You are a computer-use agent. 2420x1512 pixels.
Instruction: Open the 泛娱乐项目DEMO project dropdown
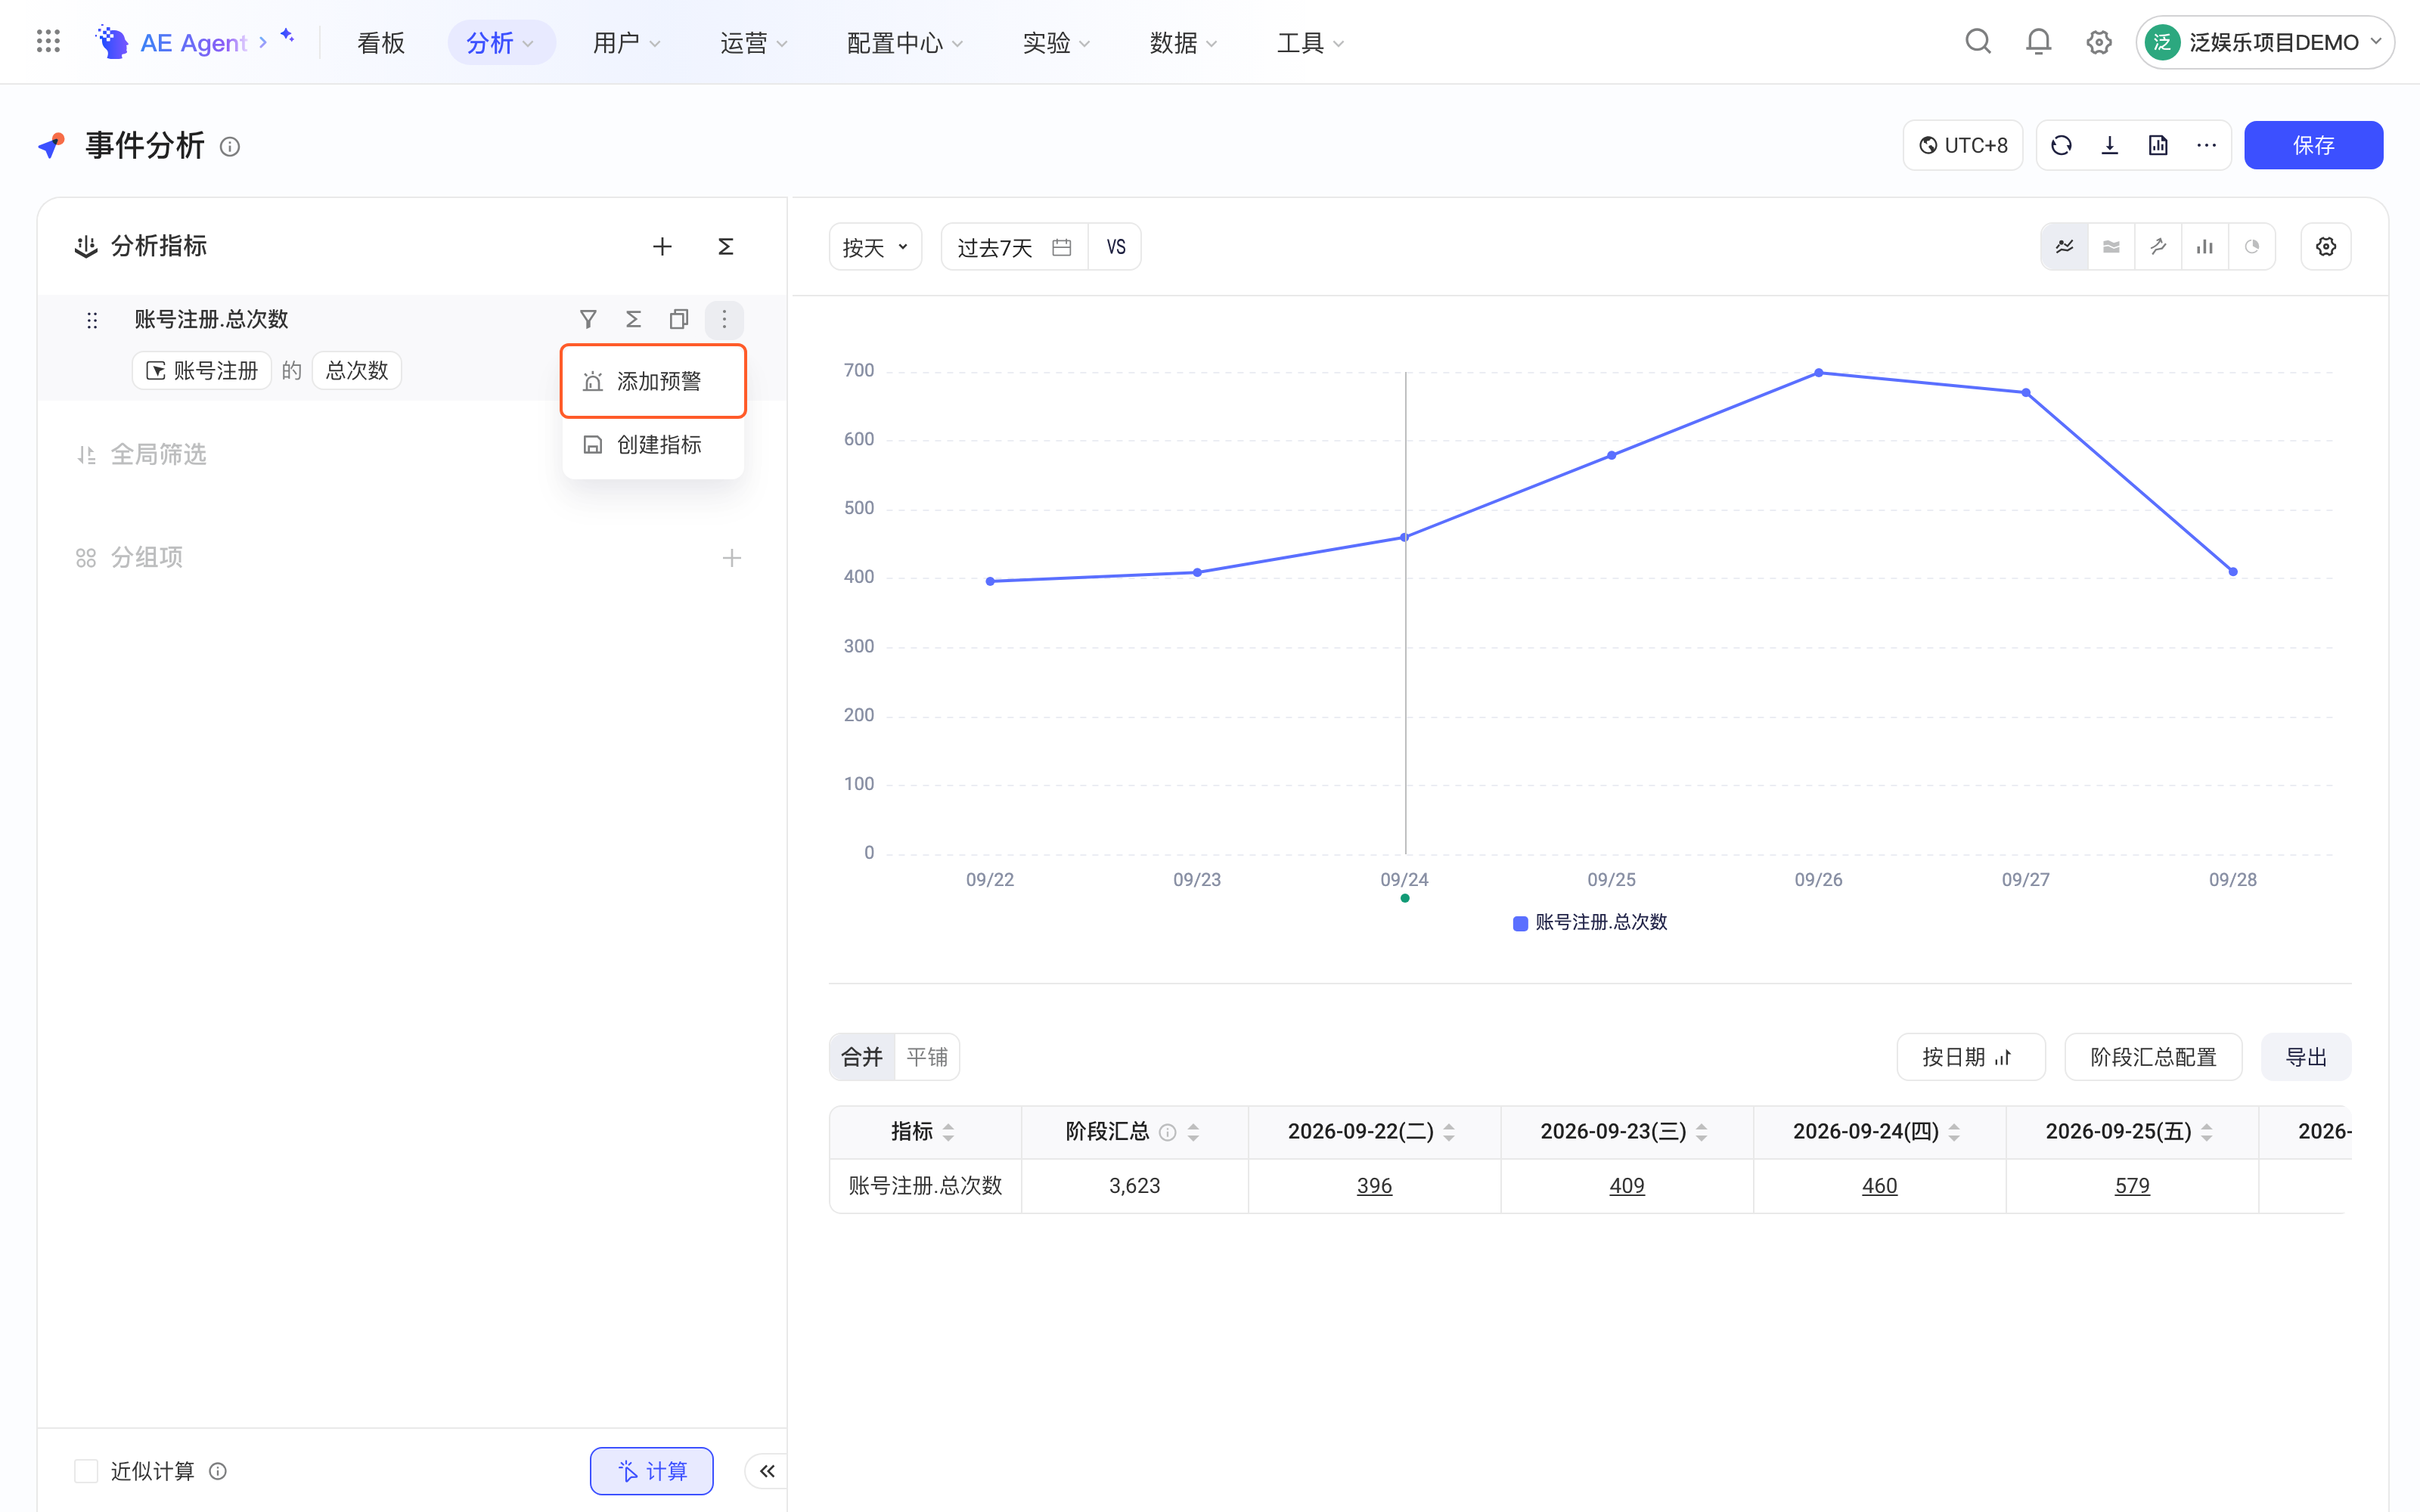(x=2264, y=42)
